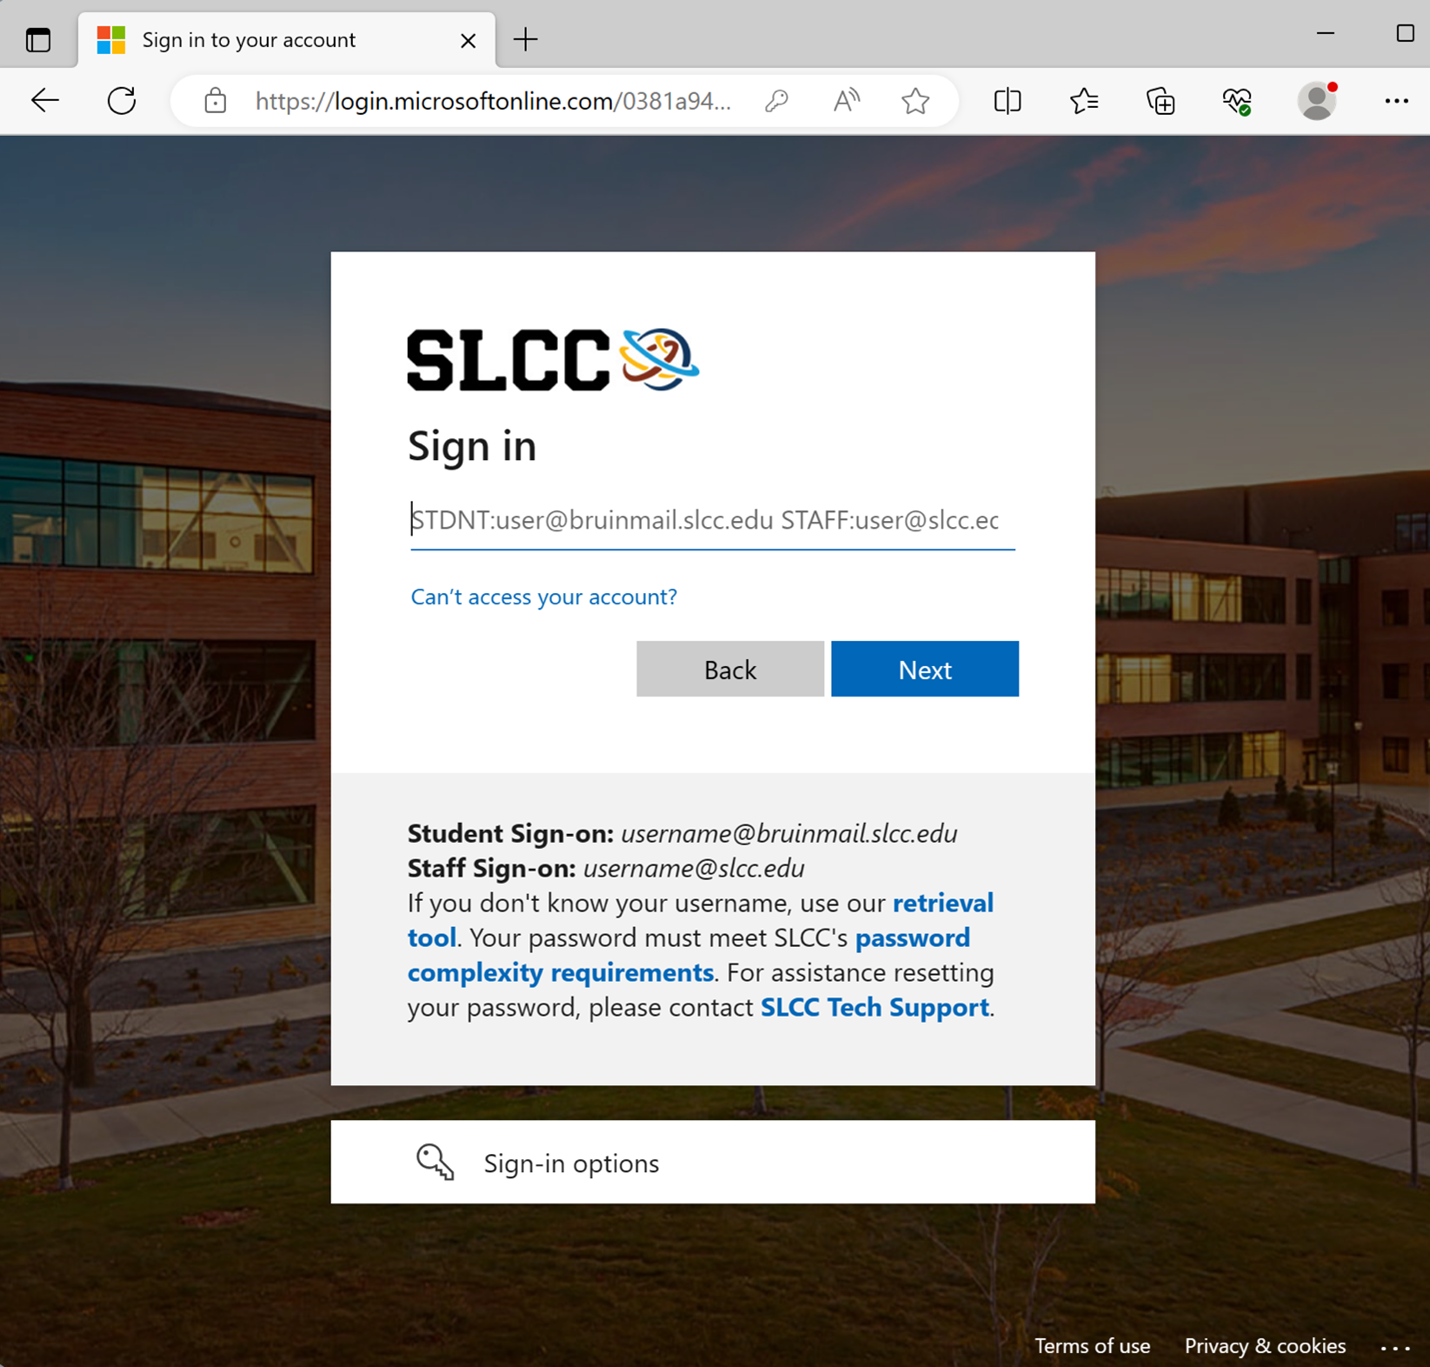Focus the email sign-in field
The width and height of the screenshot is (1430, 1367).
[x=712, y=521]
